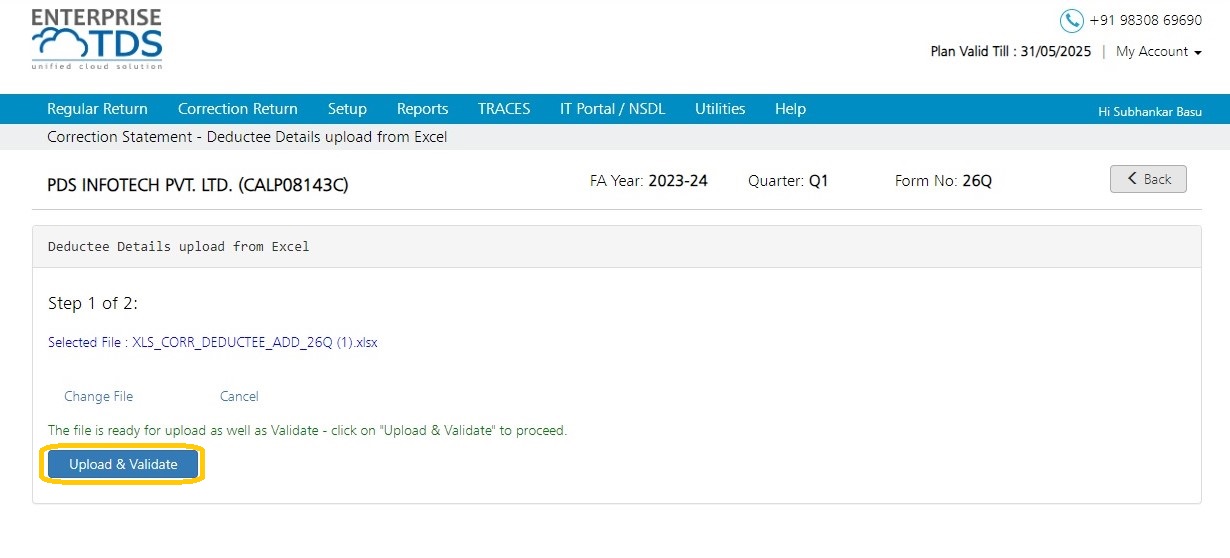The image size is (1230, 558).
Task: Open the Utilities menu
Action: click(x=720, y=109)
